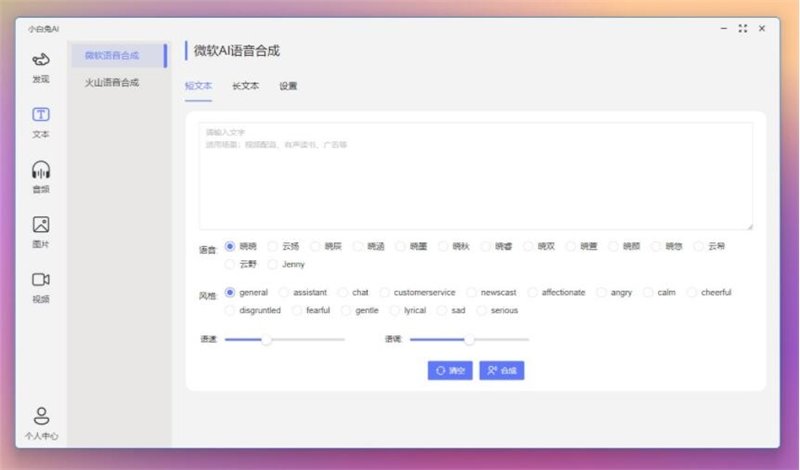This screenshot has height=470, width=800.
Task: Select the disgruntled style option
Action: coord(230,310)
